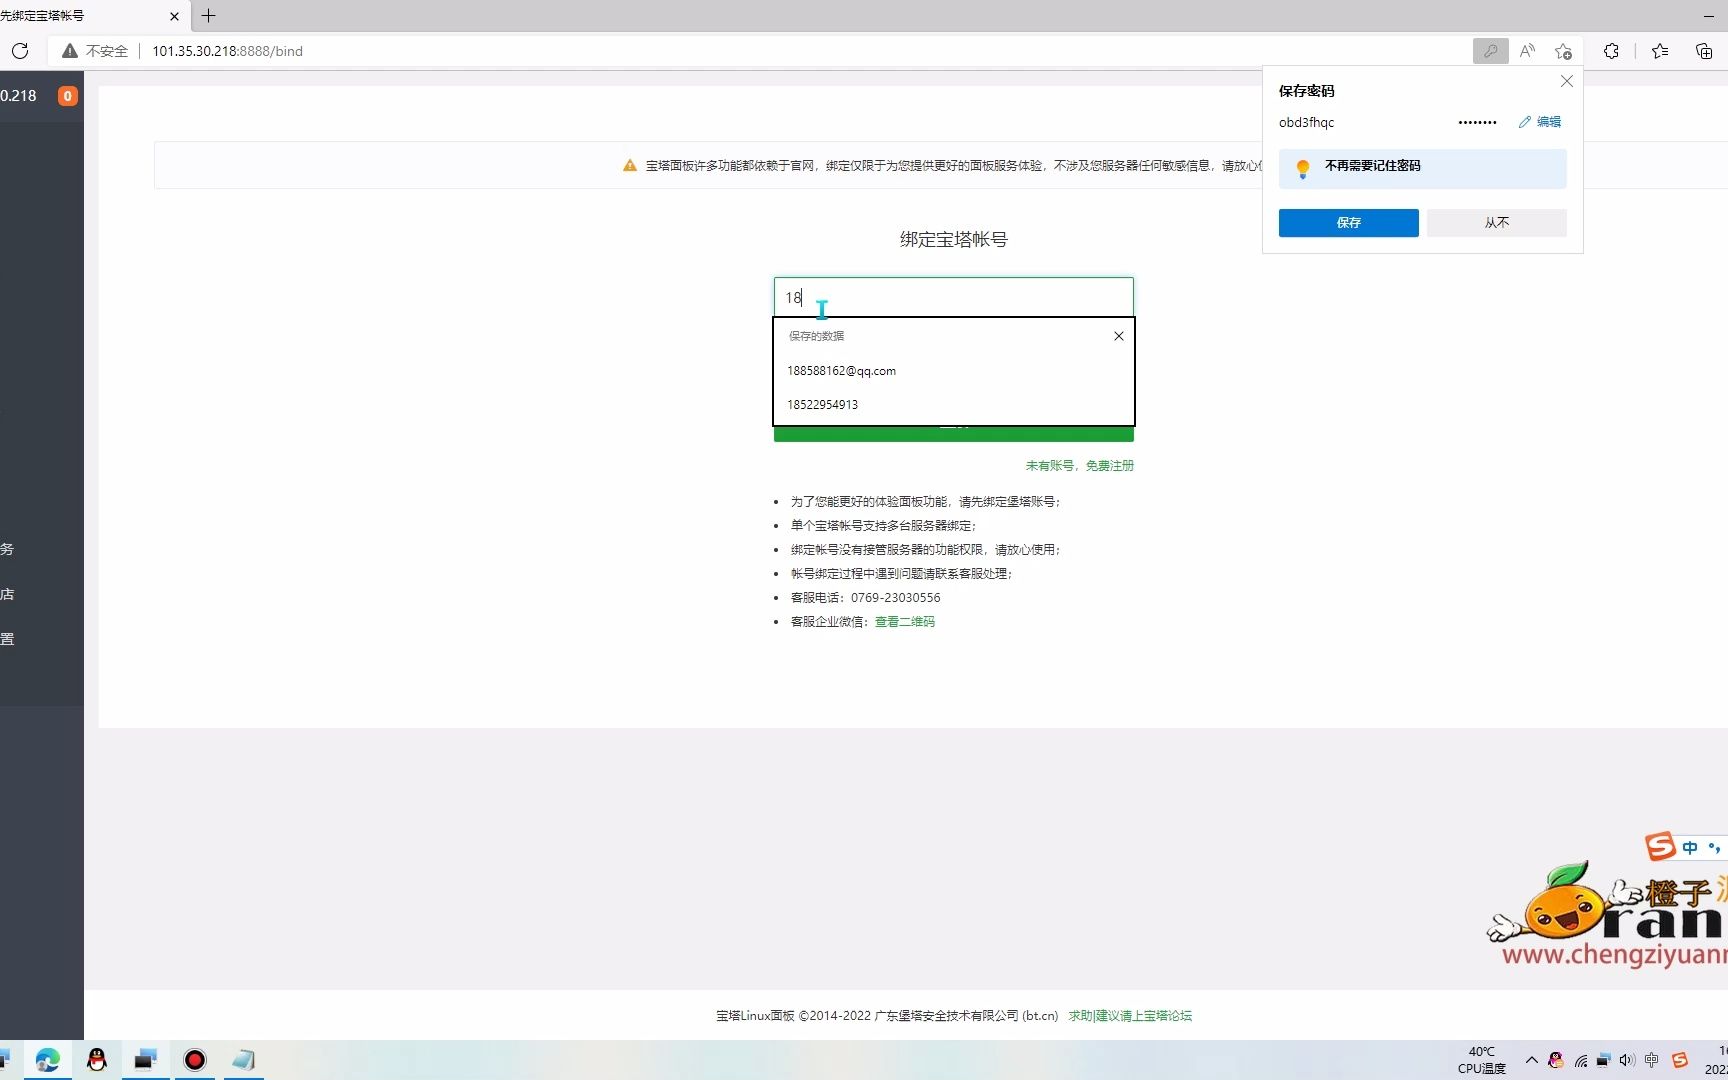Viewport: 1728px width, 1080px height.
Task: Select the address bar URL text
Action: pyautogui.click(x=227, y=51)
